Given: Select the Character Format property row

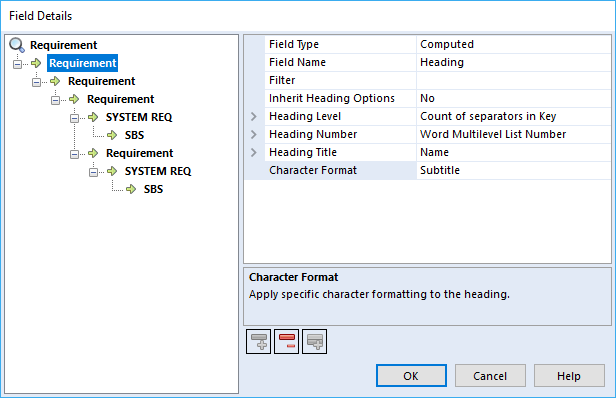Looking at the screenshot, I should click(428, 171).
